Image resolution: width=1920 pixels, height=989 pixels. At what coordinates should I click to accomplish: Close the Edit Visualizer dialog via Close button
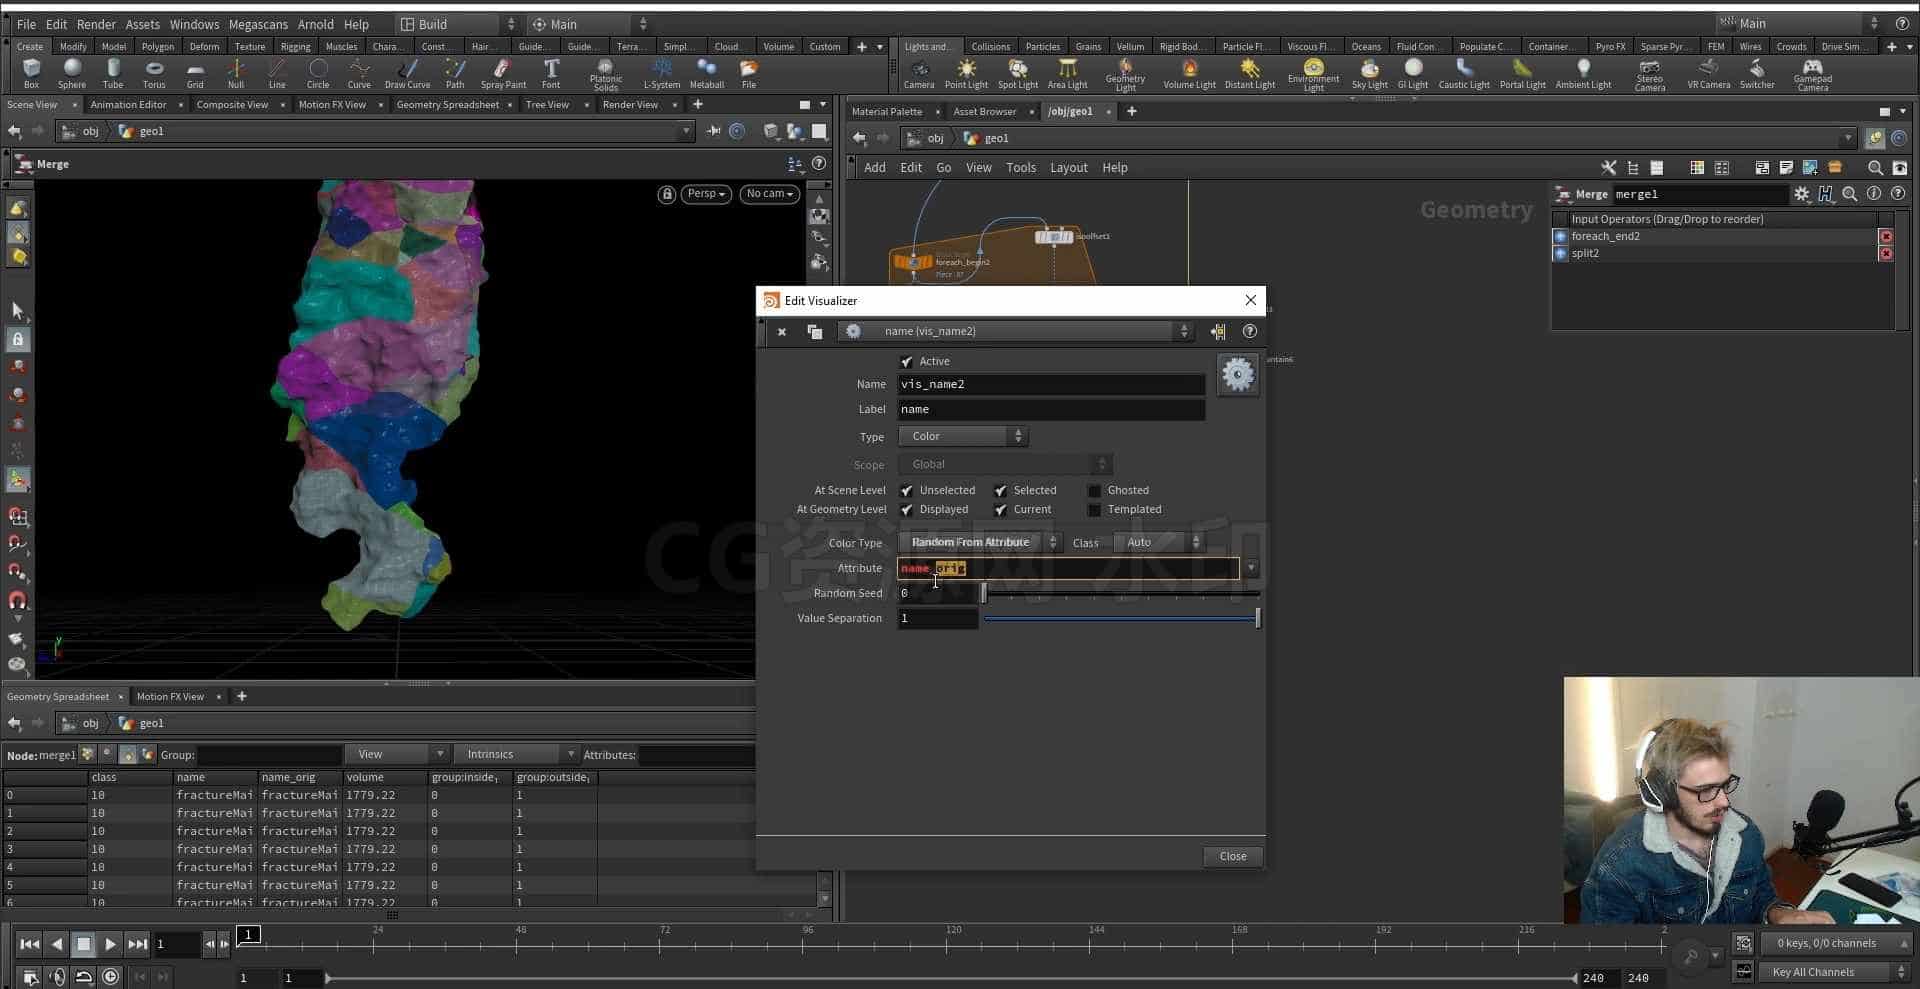click(1233, 857)
